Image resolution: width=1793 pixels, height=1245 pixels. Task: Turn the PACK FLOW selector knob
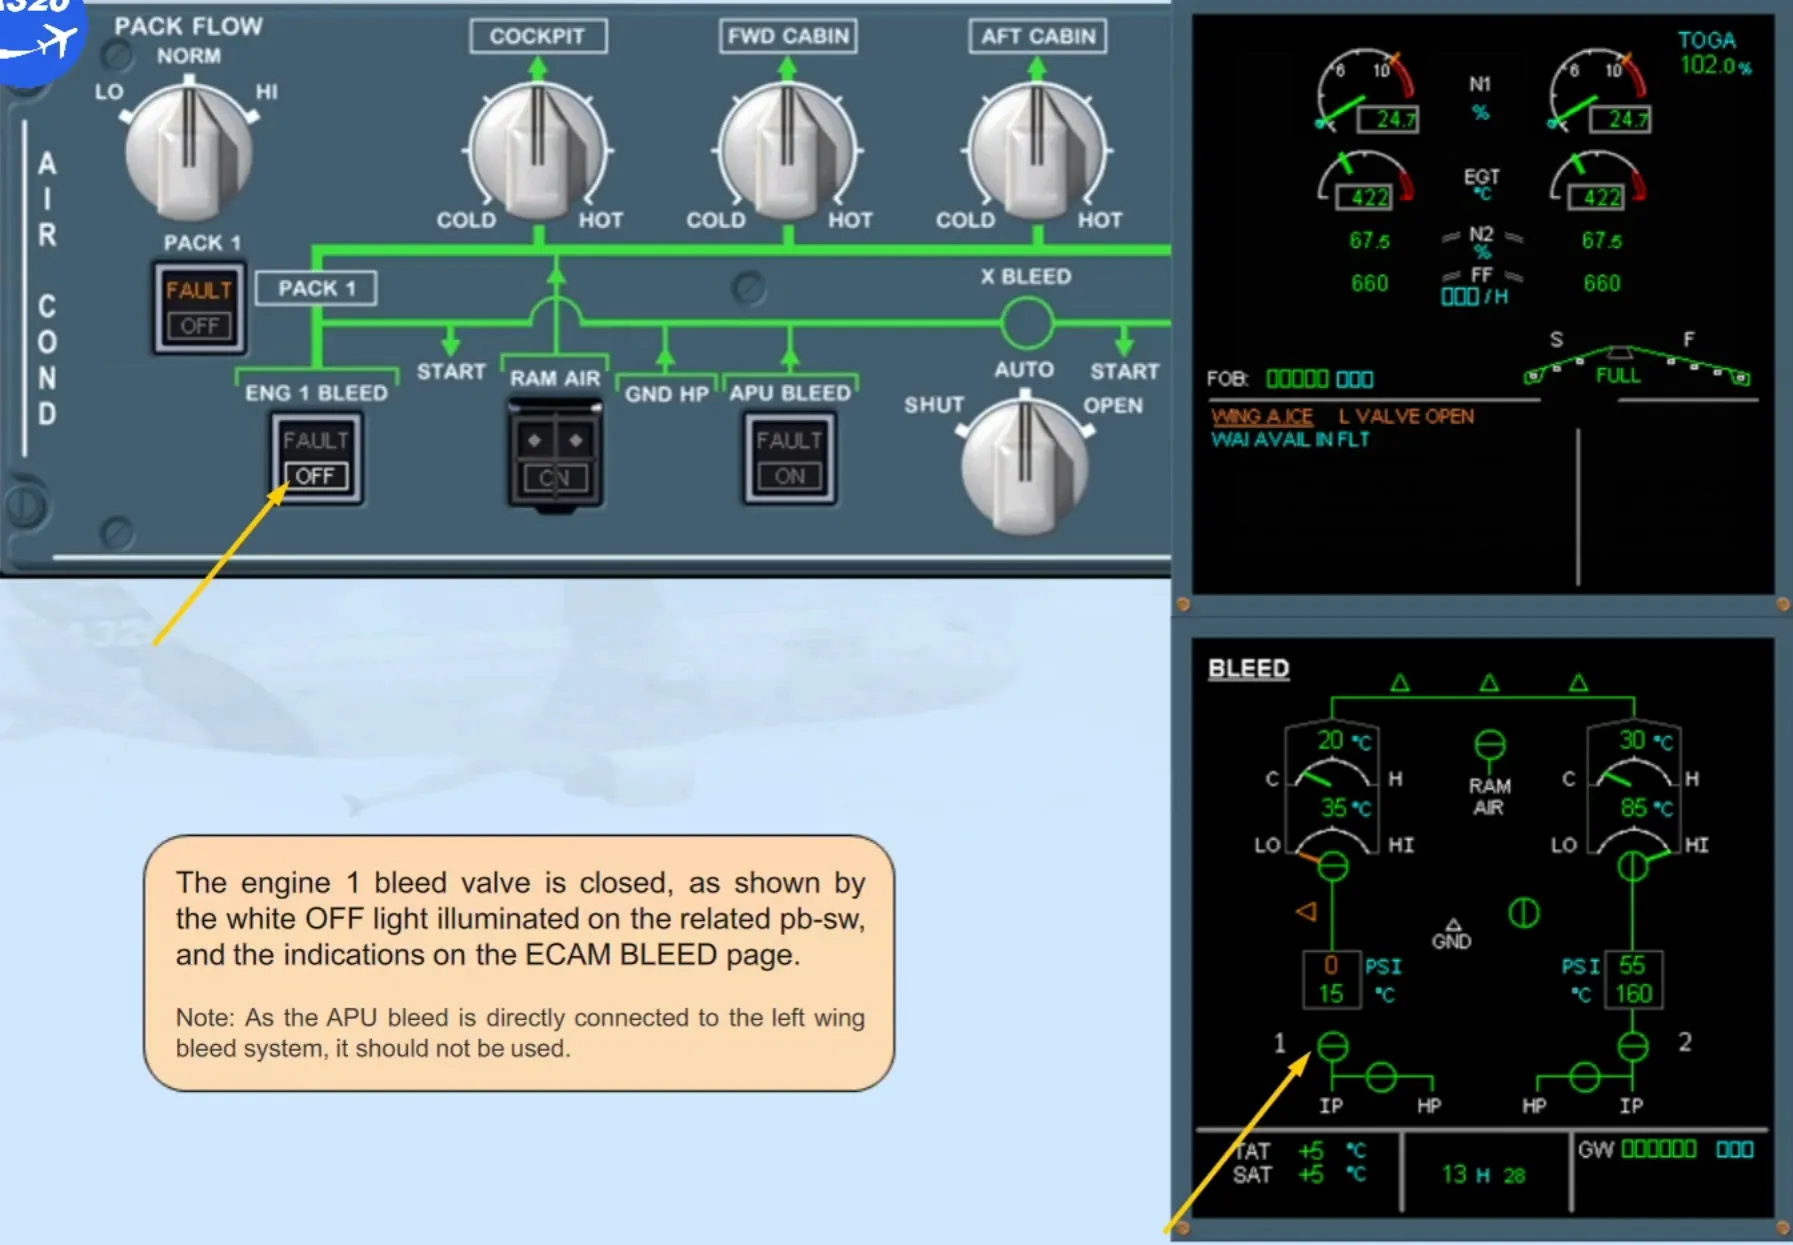(x=188, y=150)
